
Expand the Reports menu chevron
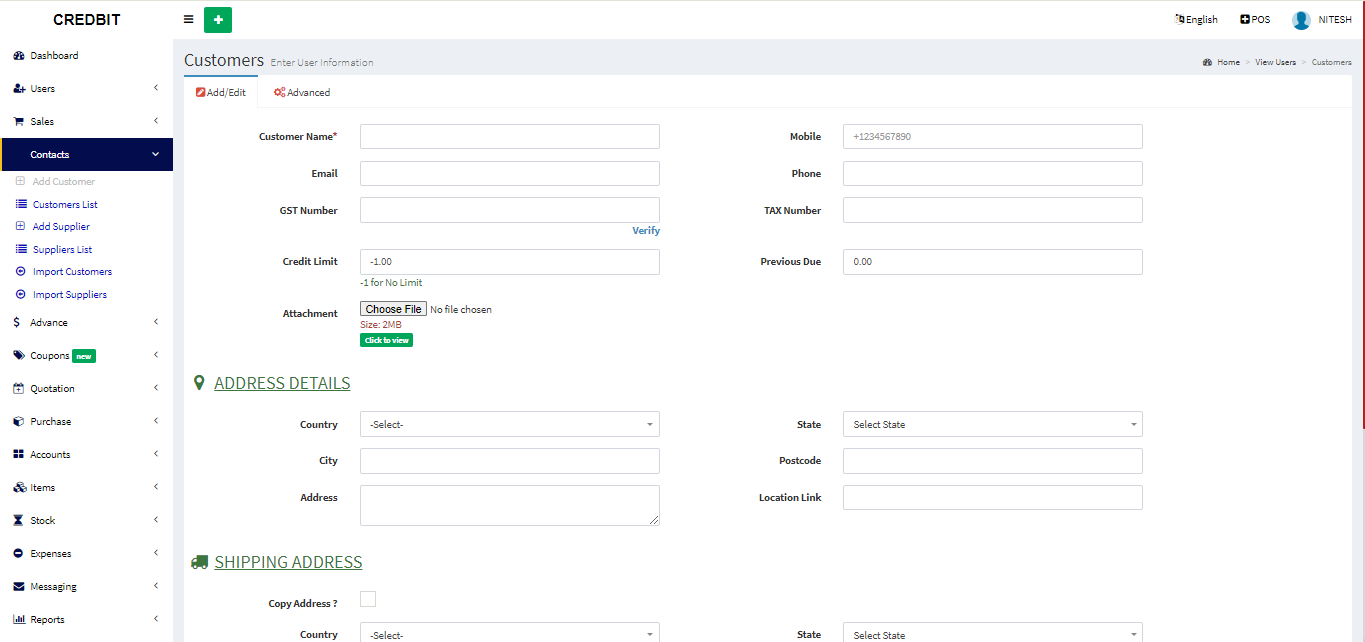156,619
